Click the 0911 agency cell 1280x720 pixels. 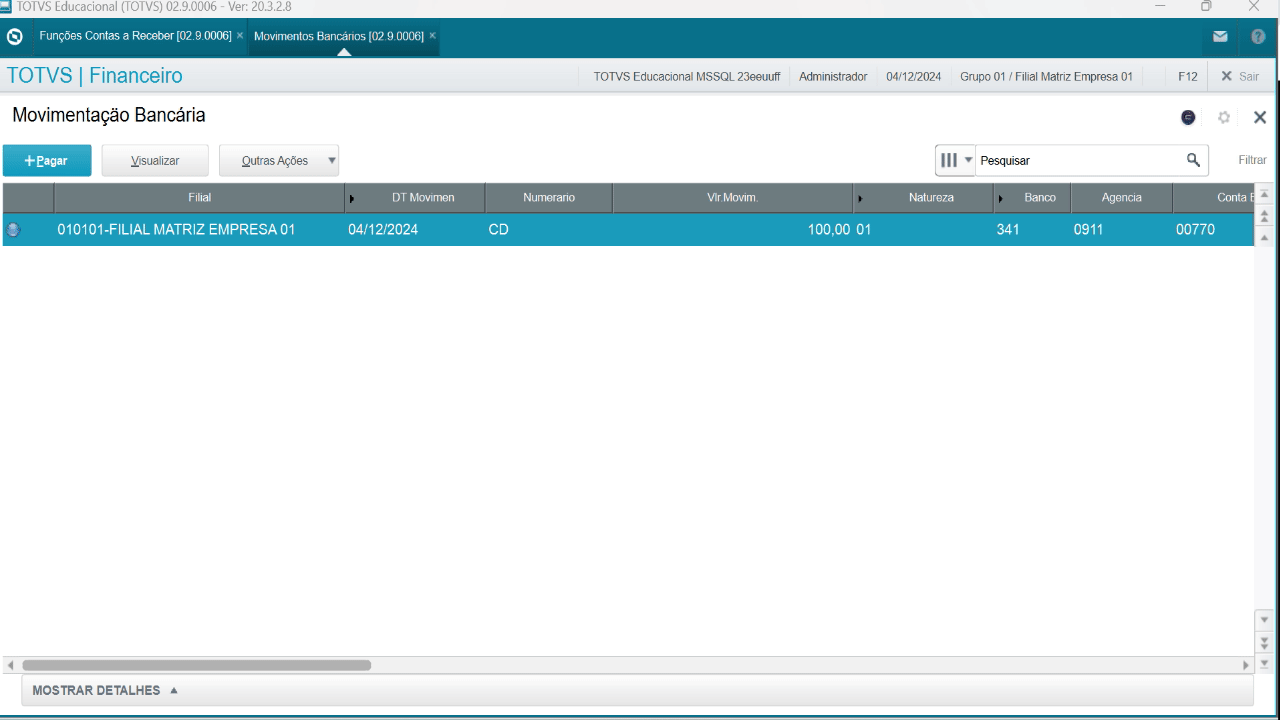point(1121,229)
